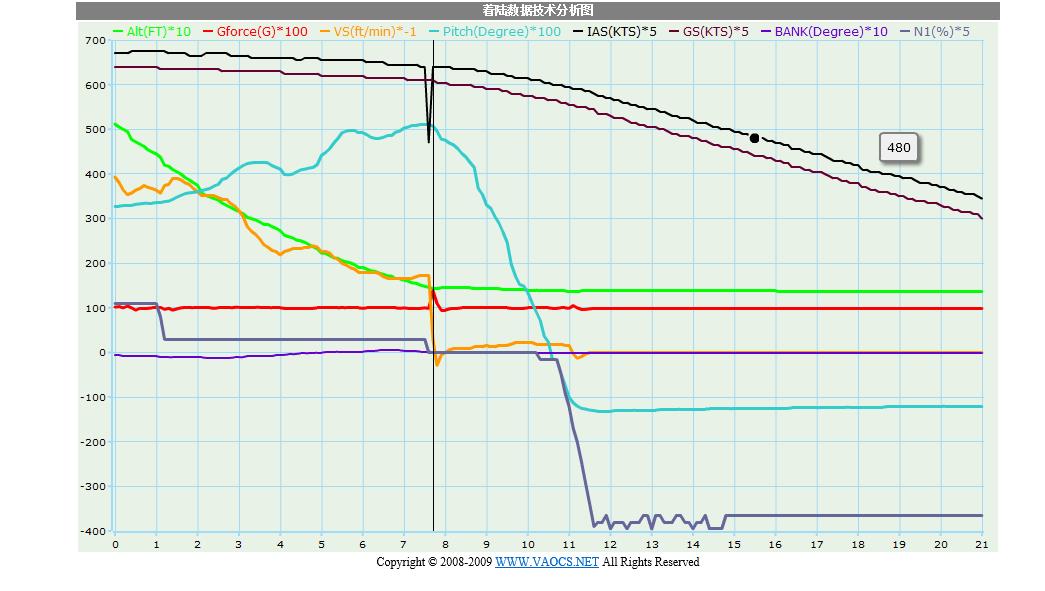Image resolution: width=1045 pixels, height=591 pixels.
Task: Click the 700 label on the y-axis
Action: coord(95,41)
